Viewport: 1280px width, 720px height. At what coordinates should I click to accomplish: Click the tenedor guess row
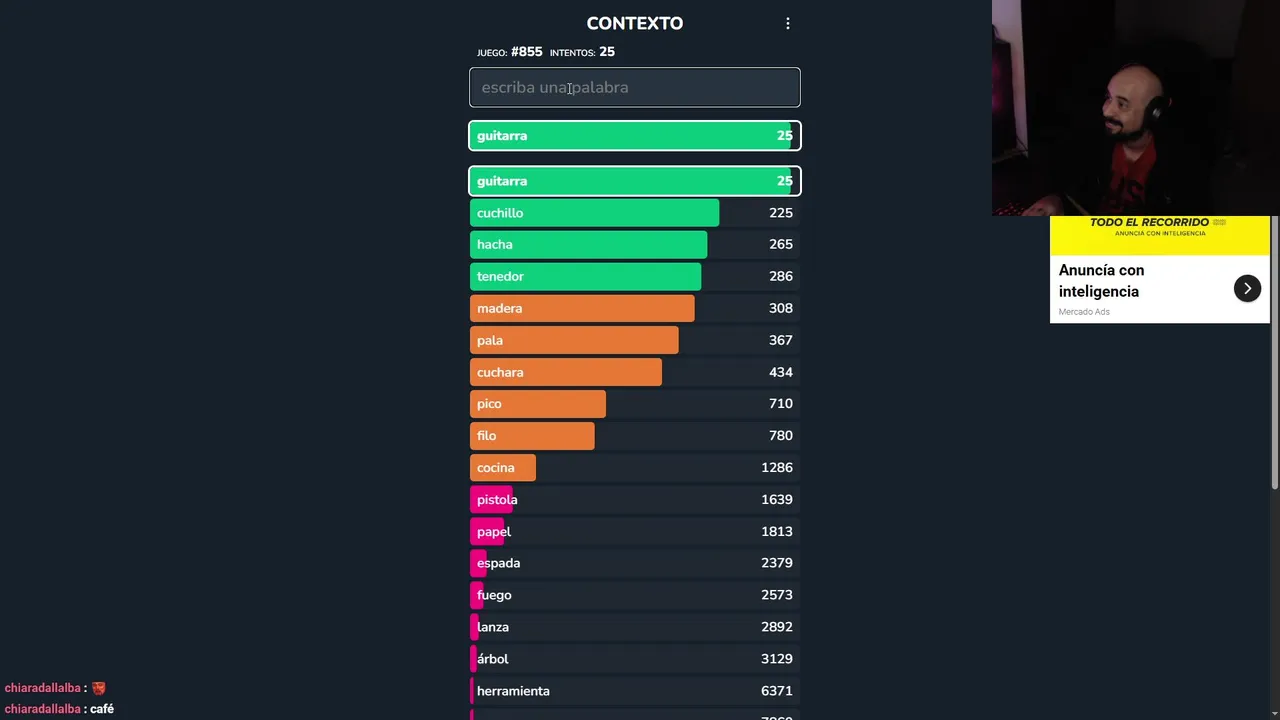point(635,276)
